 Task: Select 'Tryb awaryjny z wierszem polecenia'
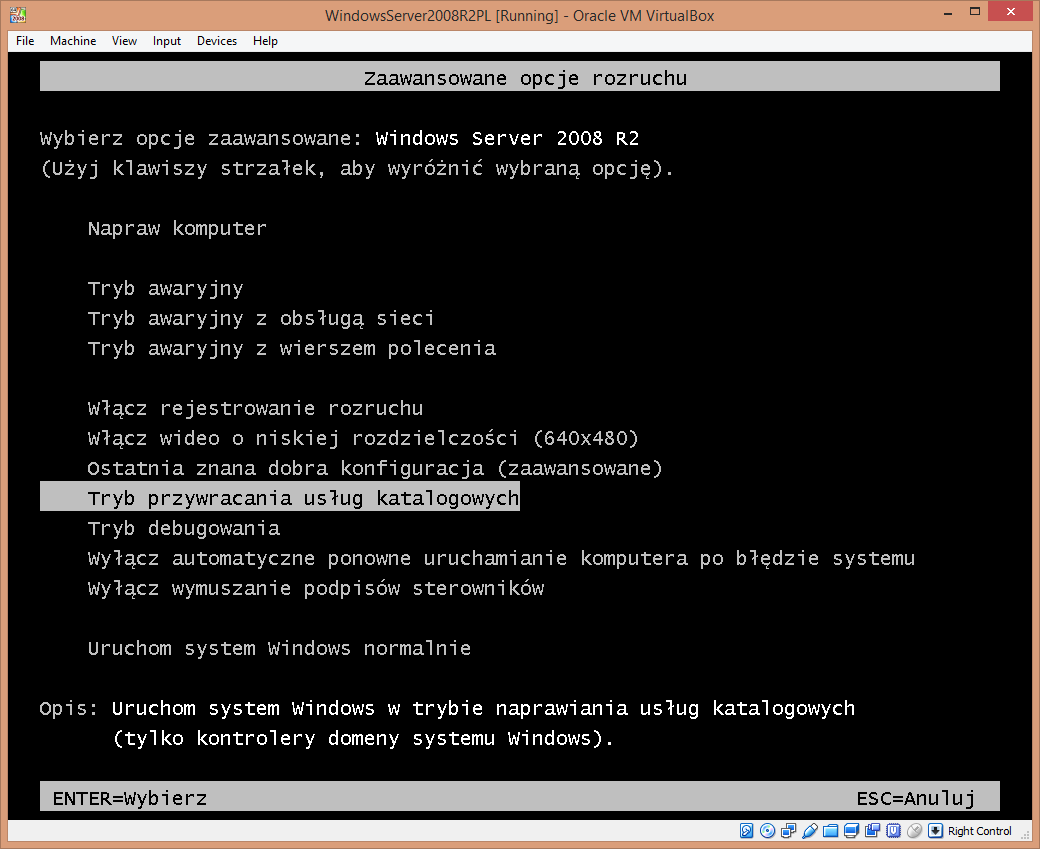pos(292,349)
